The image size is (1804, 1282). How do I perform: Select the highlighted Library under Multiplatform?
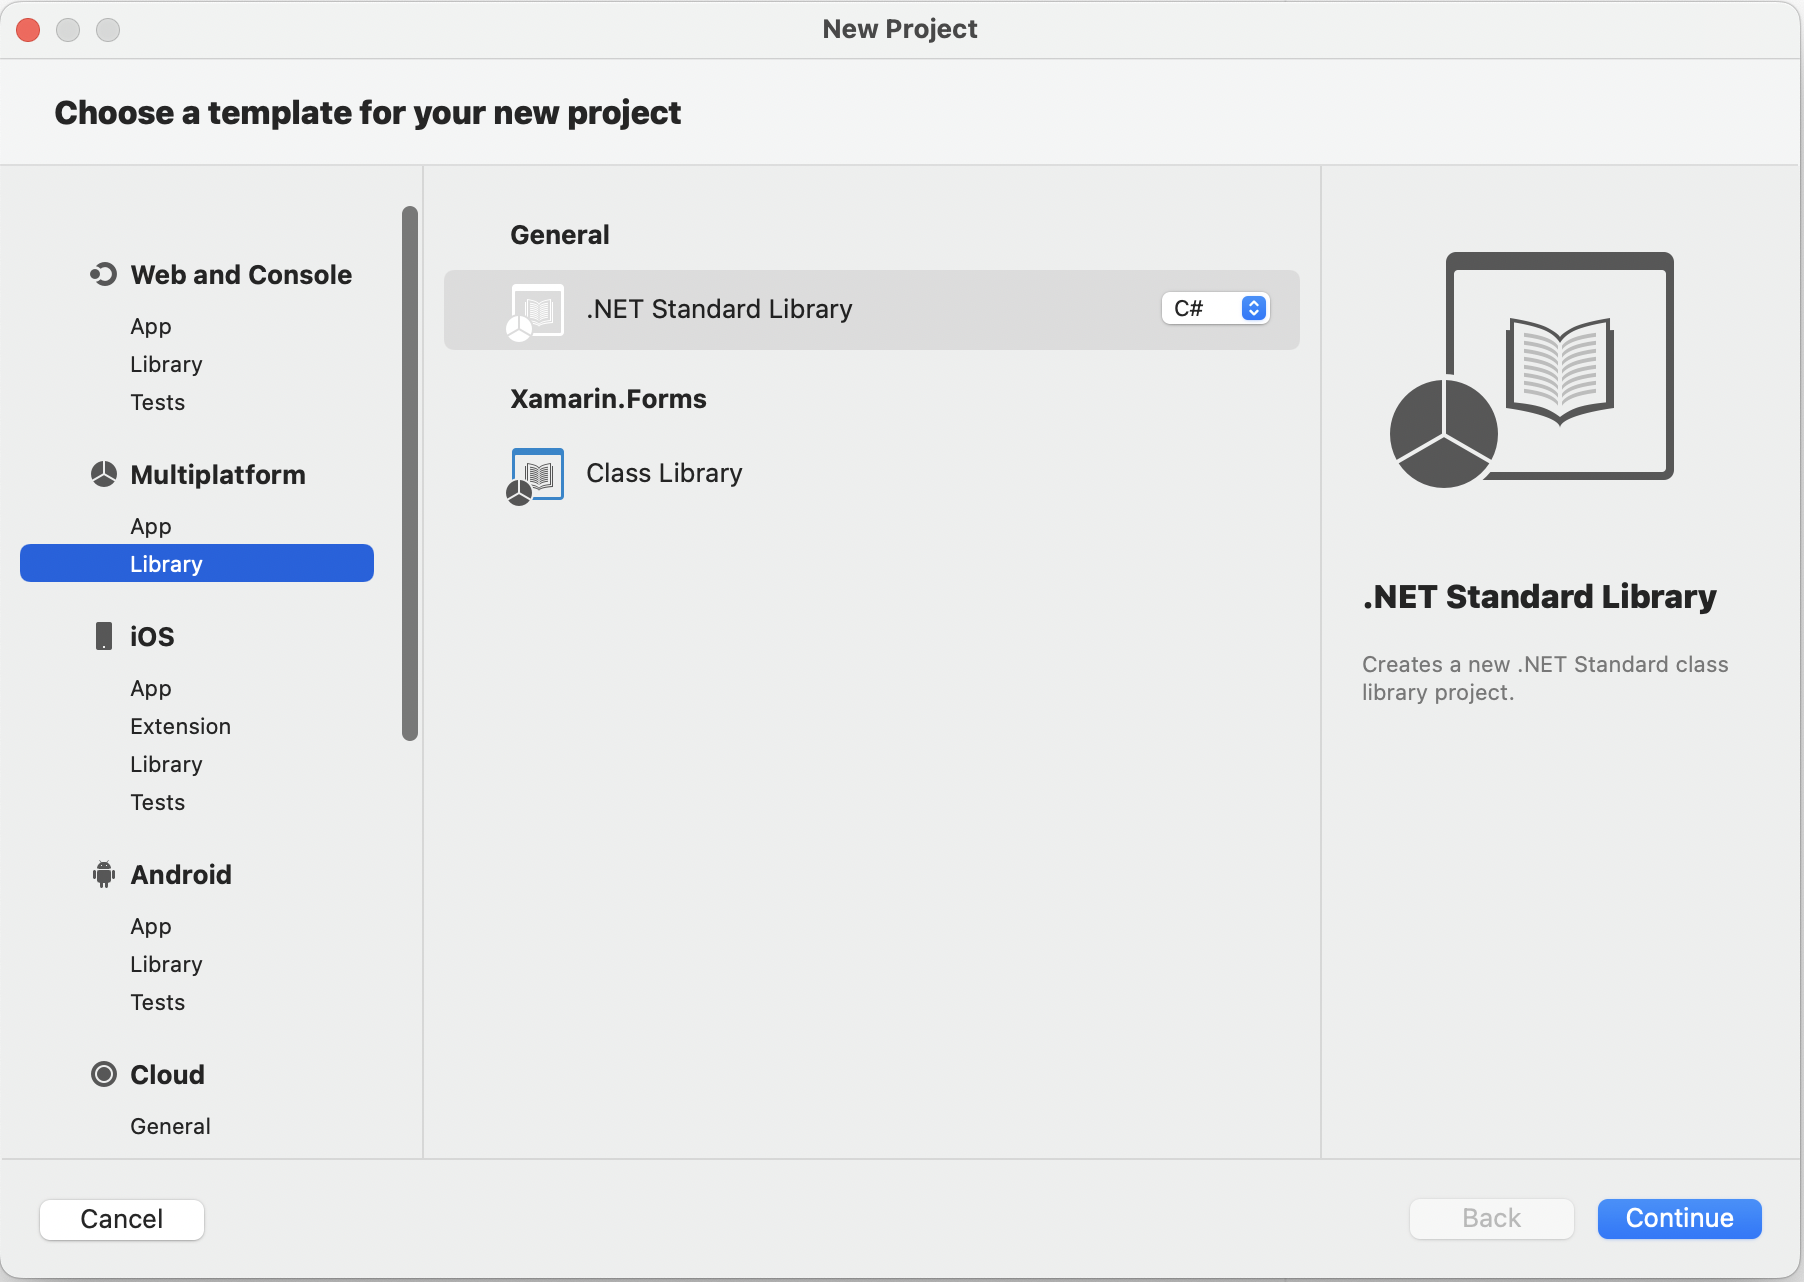pyautogui.click(x=197, y=563)
